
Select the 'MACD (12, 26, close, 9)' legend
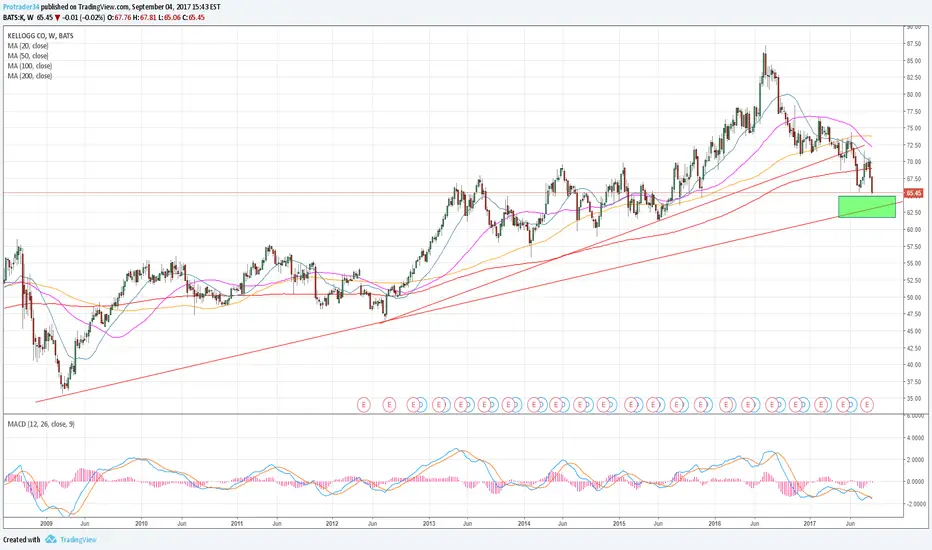click(41, 424)
